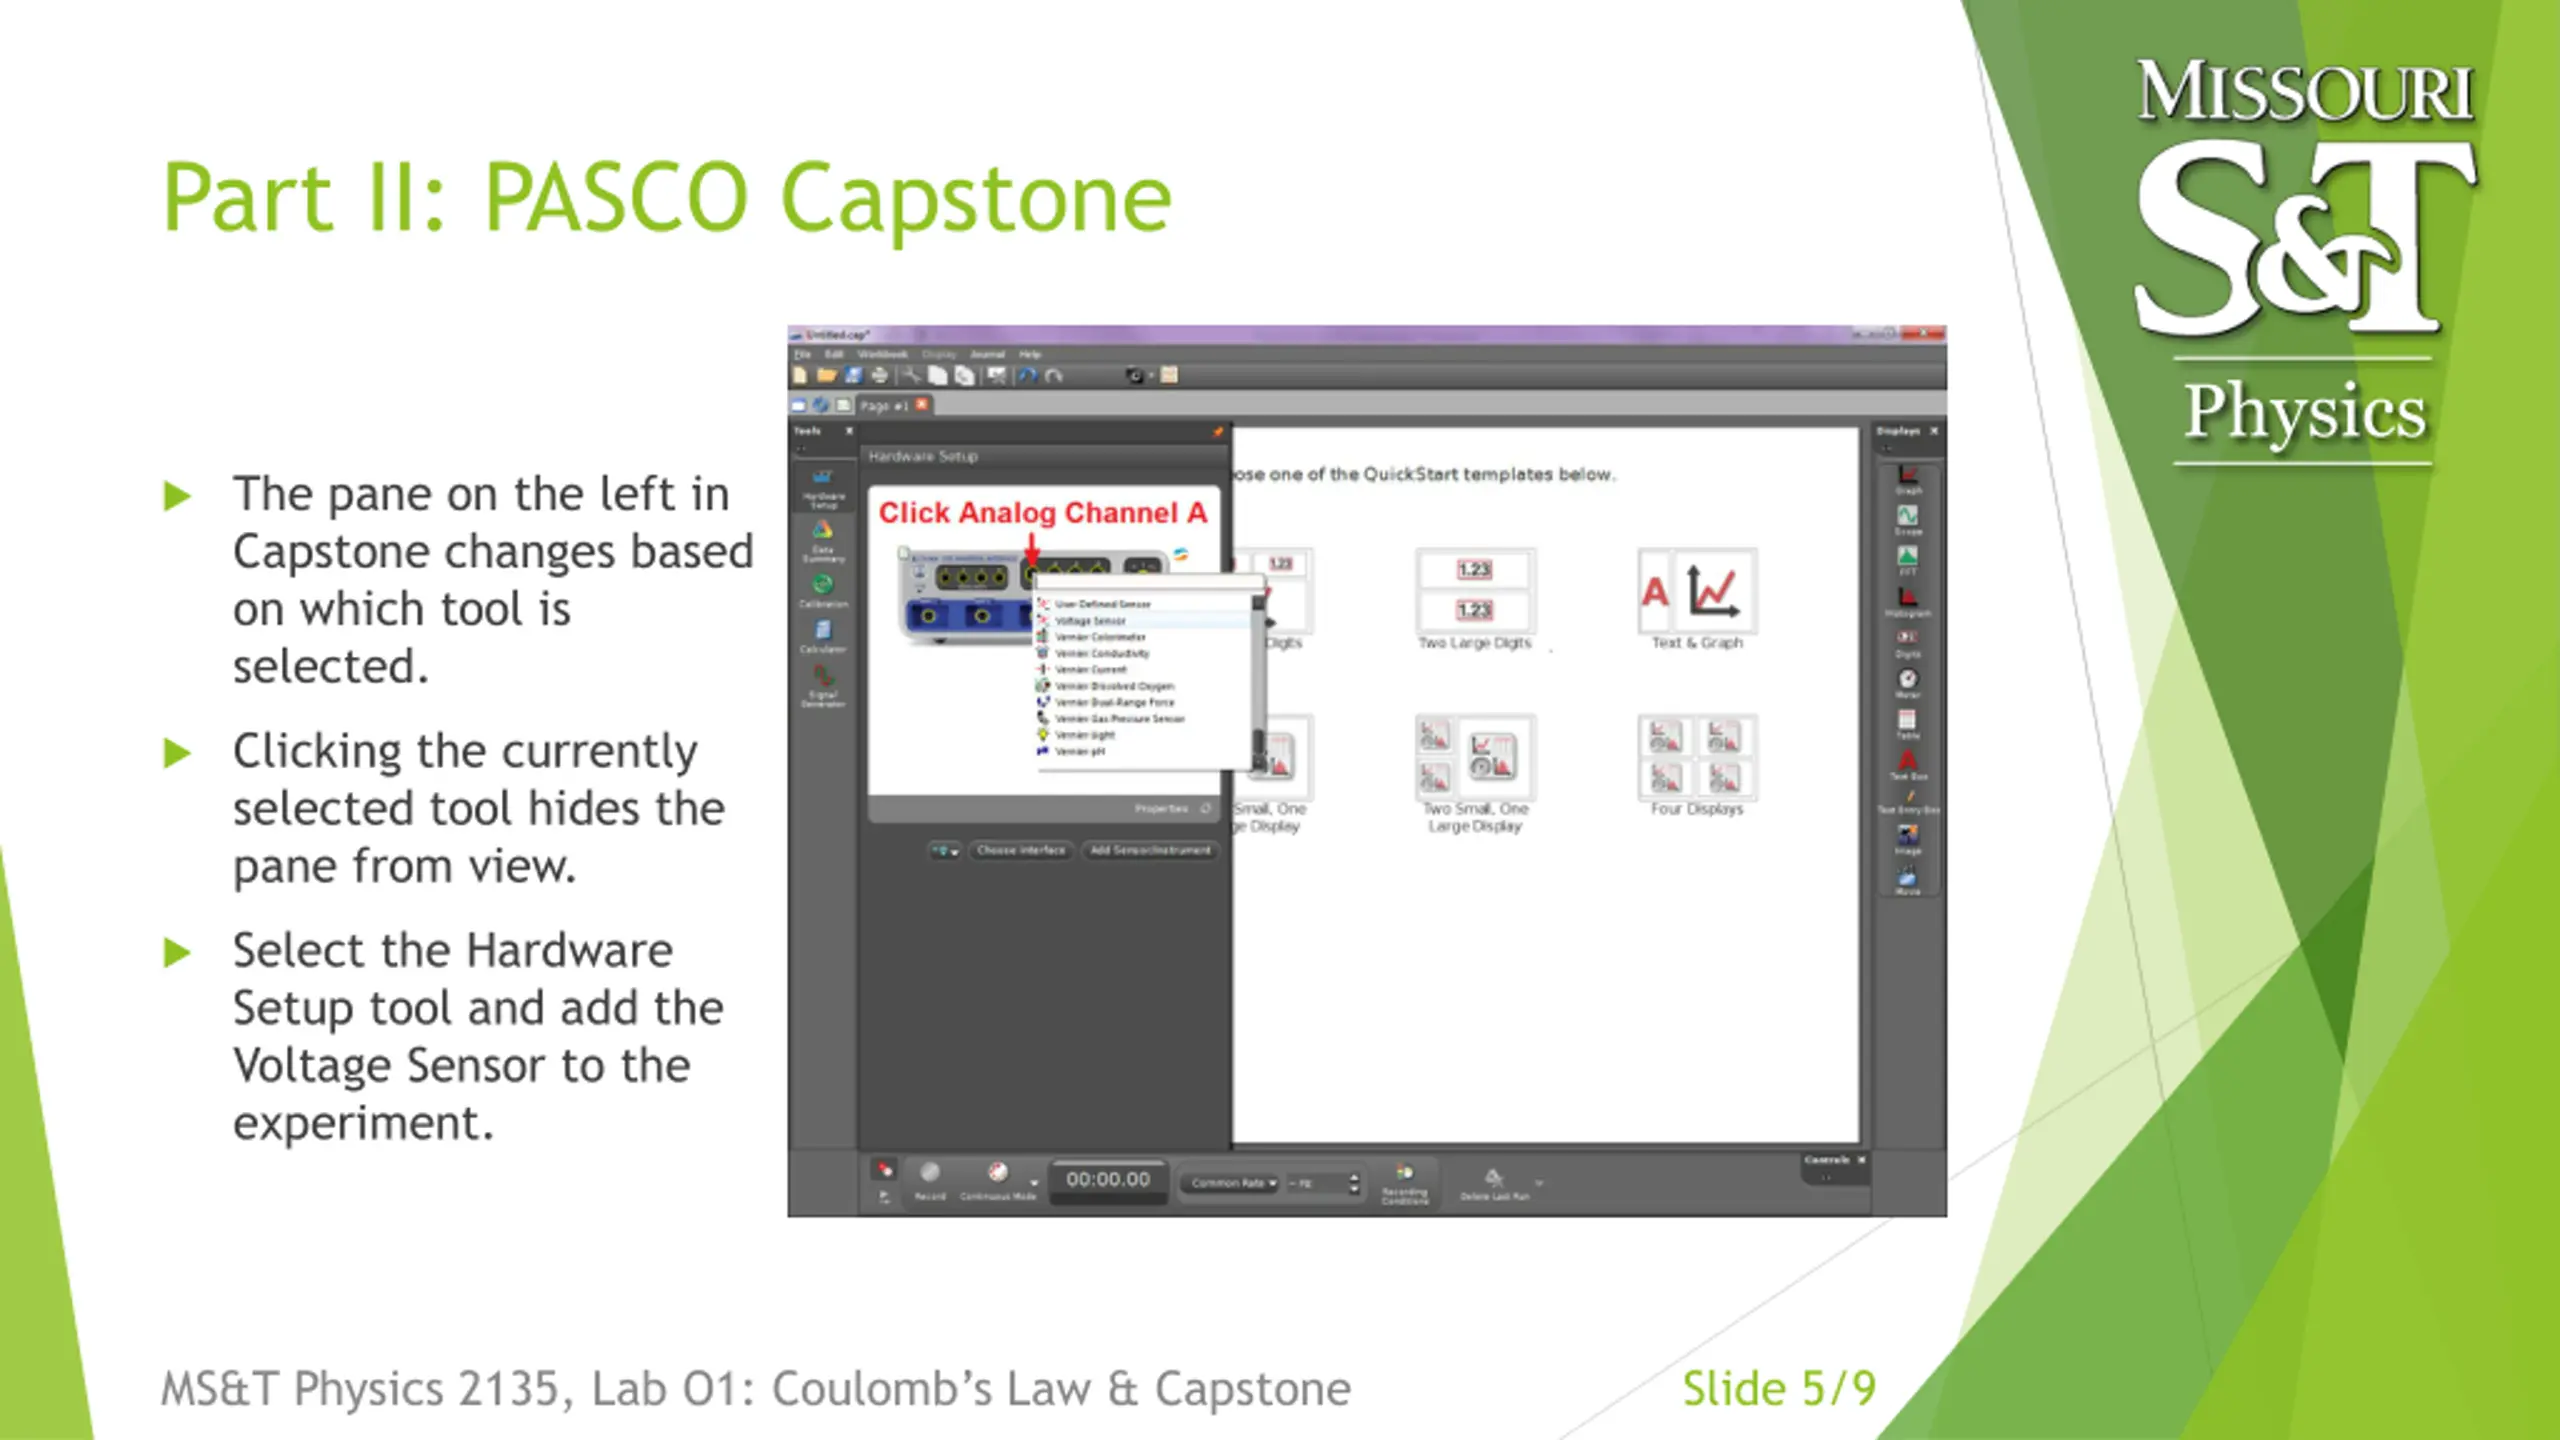
Task: Add a Histogram display from Displays palette
Action: tap(1908, 602)
